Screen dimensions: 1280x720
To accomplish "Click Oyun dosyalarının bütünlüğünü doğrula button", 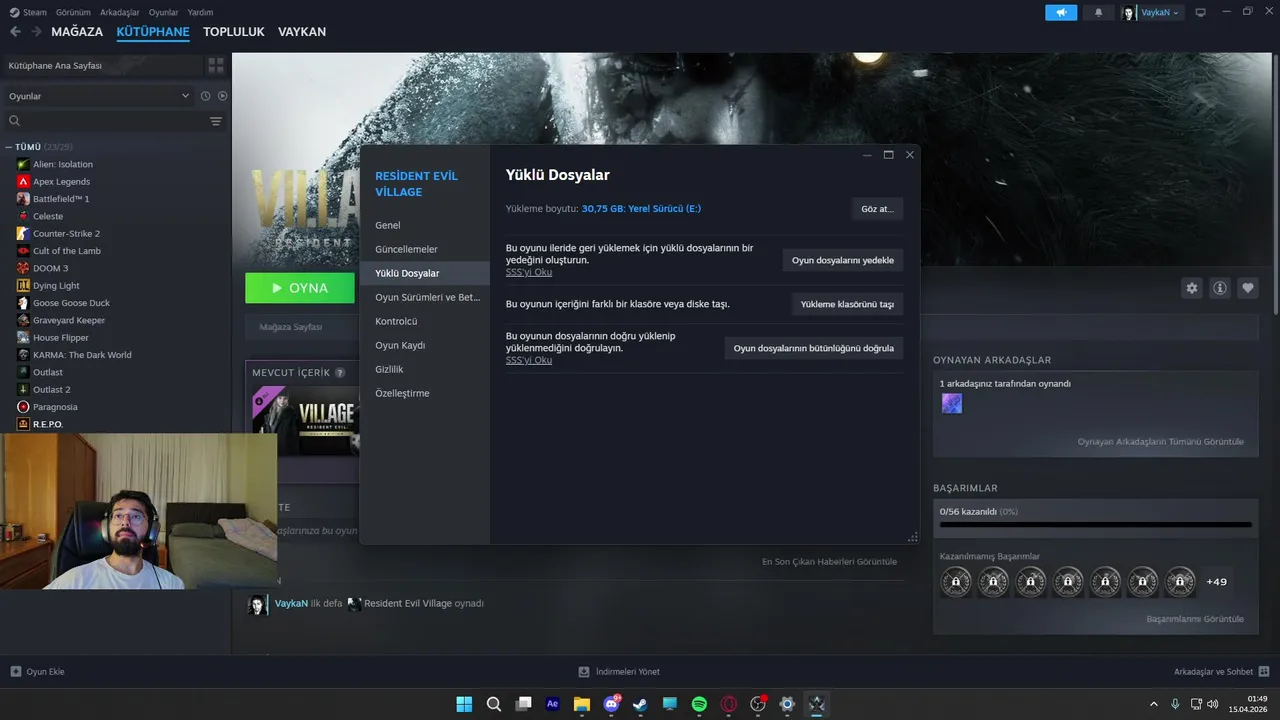I will [x=814, y=348].
